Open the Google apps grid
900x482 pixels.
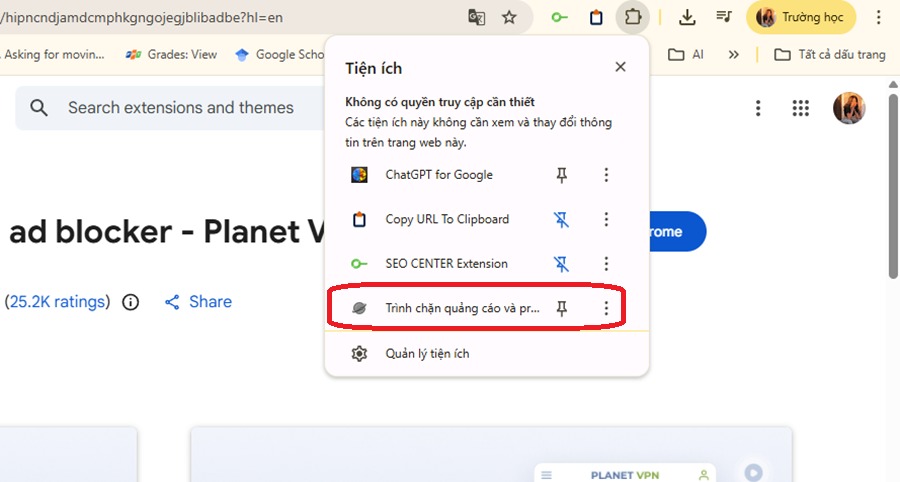pyautogui.click(x=800, y=108)
